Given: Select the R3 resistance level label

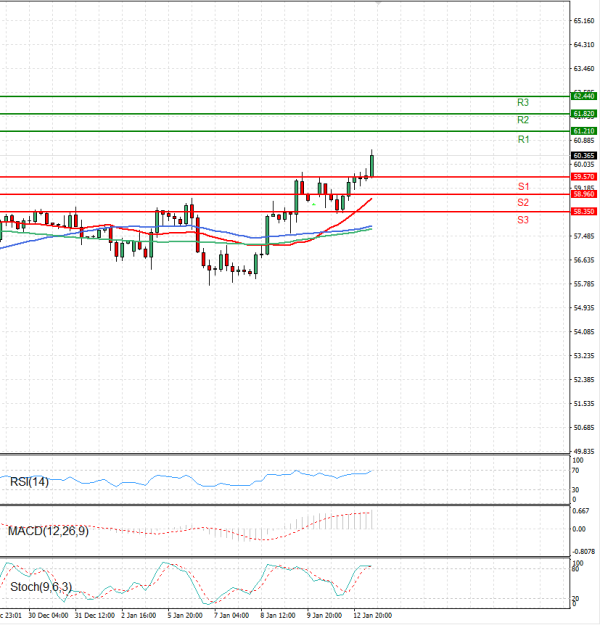Looking at the screenshot, I should [x=523, y=103].
